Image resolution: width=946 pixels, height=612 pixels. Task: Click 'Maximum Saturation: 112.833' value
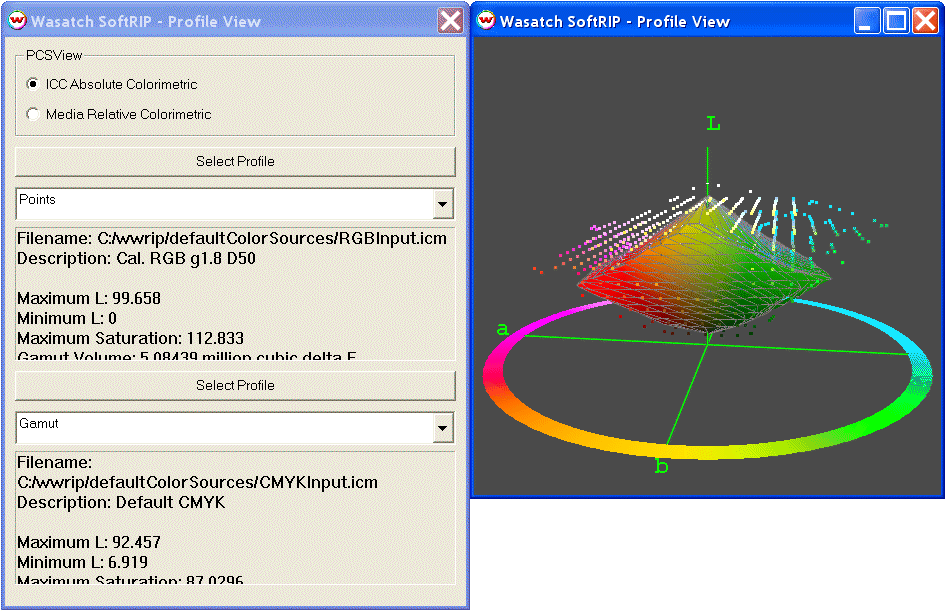click(130, 338)
